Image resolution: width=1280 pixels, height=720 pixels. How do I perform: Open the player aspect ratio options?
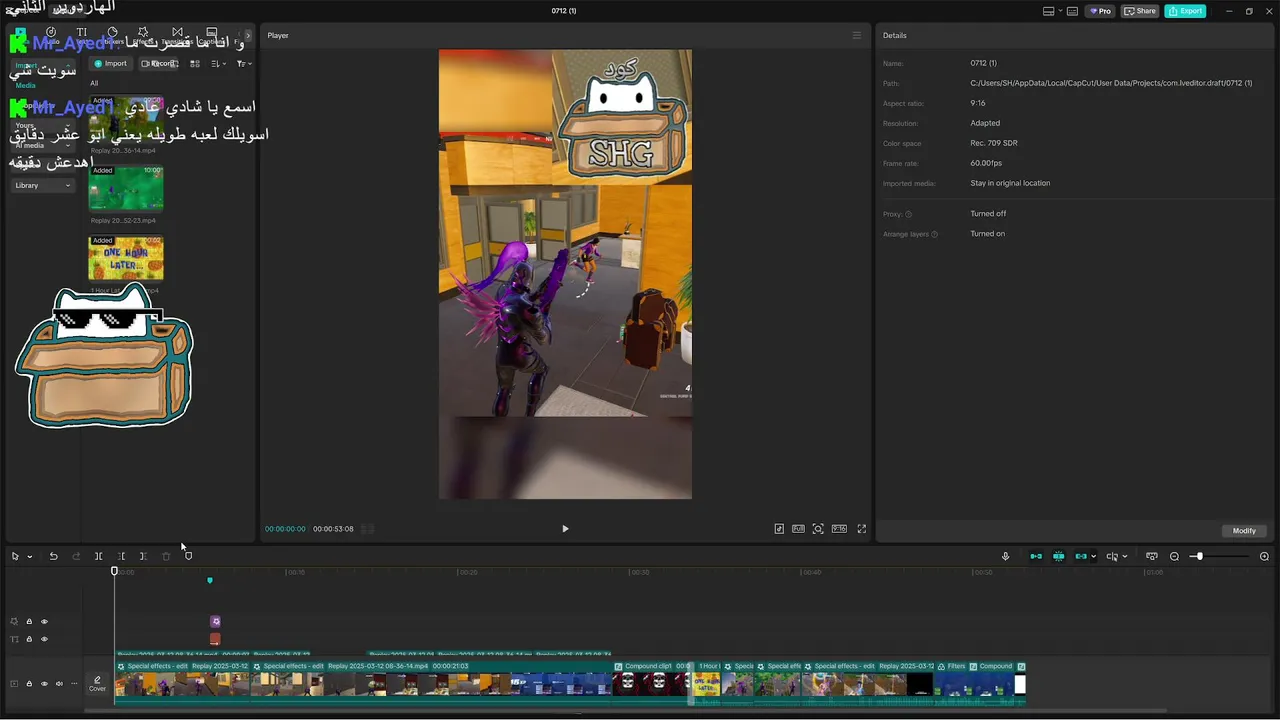pos(839,529)
